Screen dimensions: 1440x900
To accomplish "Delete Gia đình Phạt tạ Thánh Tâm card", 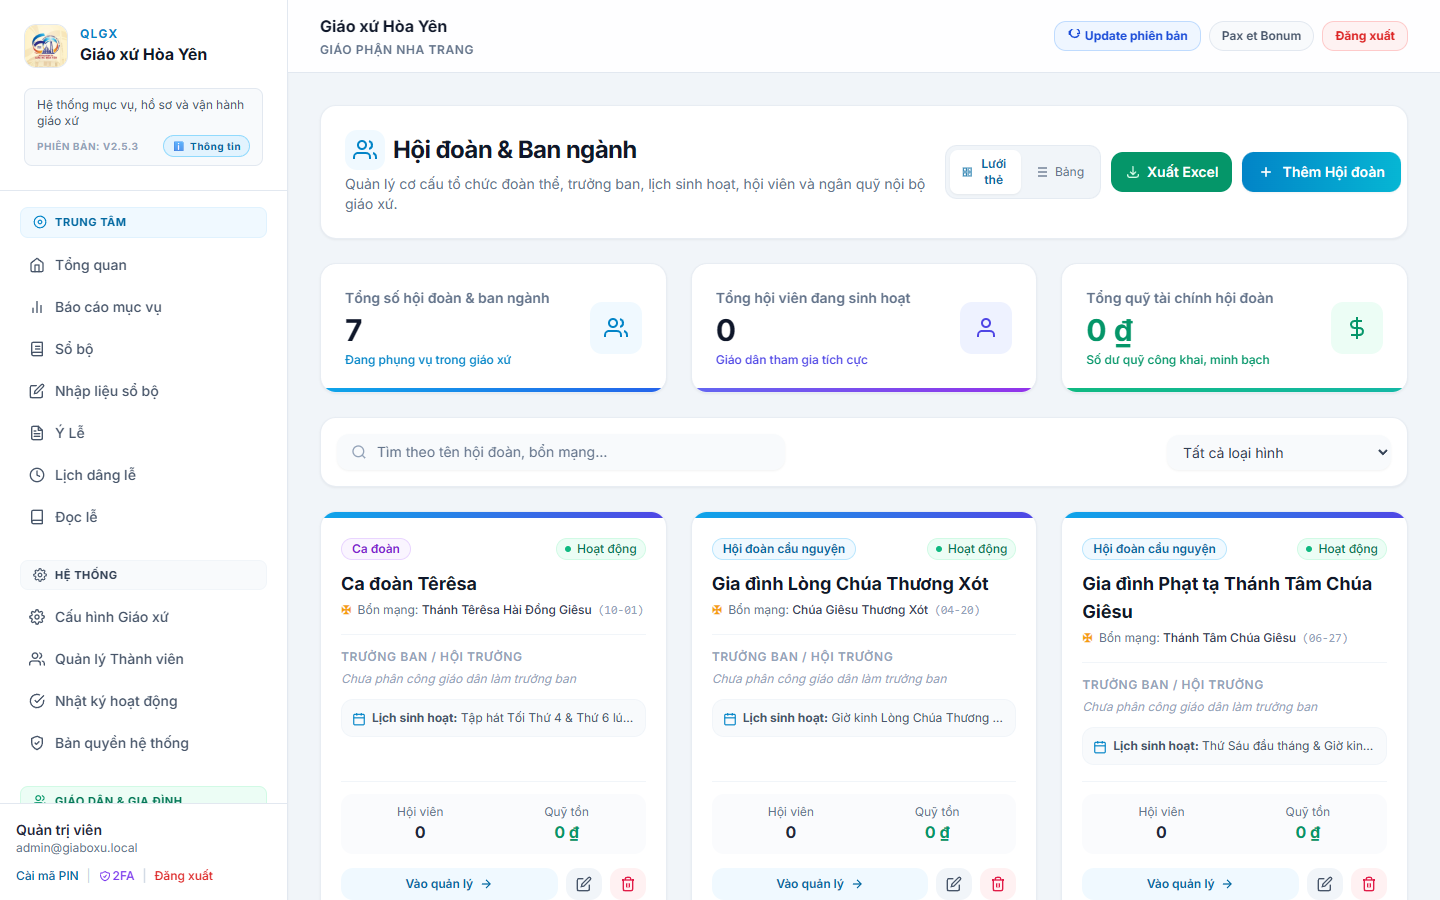I will click(1369, 884).
